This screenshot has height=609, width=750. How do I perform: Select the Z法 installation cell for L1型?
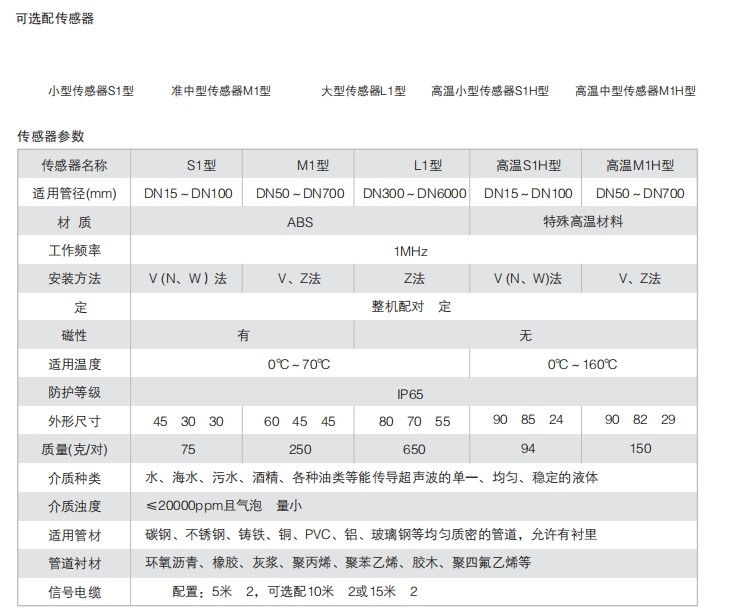pyautogui.click(x=413, y=279)
